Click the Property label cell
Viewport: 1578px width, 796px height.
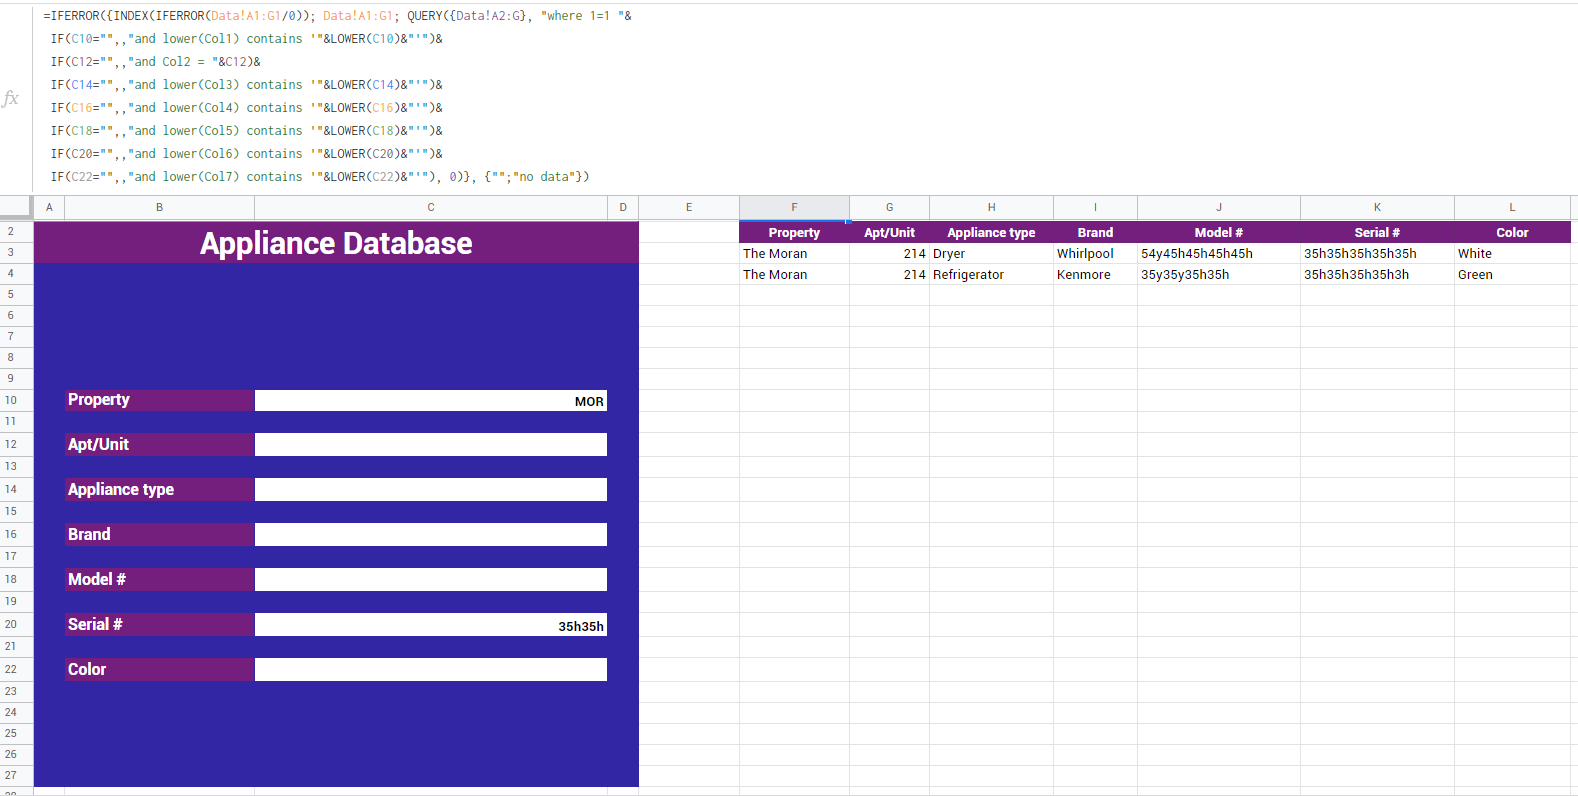click(x=159, y=400)
